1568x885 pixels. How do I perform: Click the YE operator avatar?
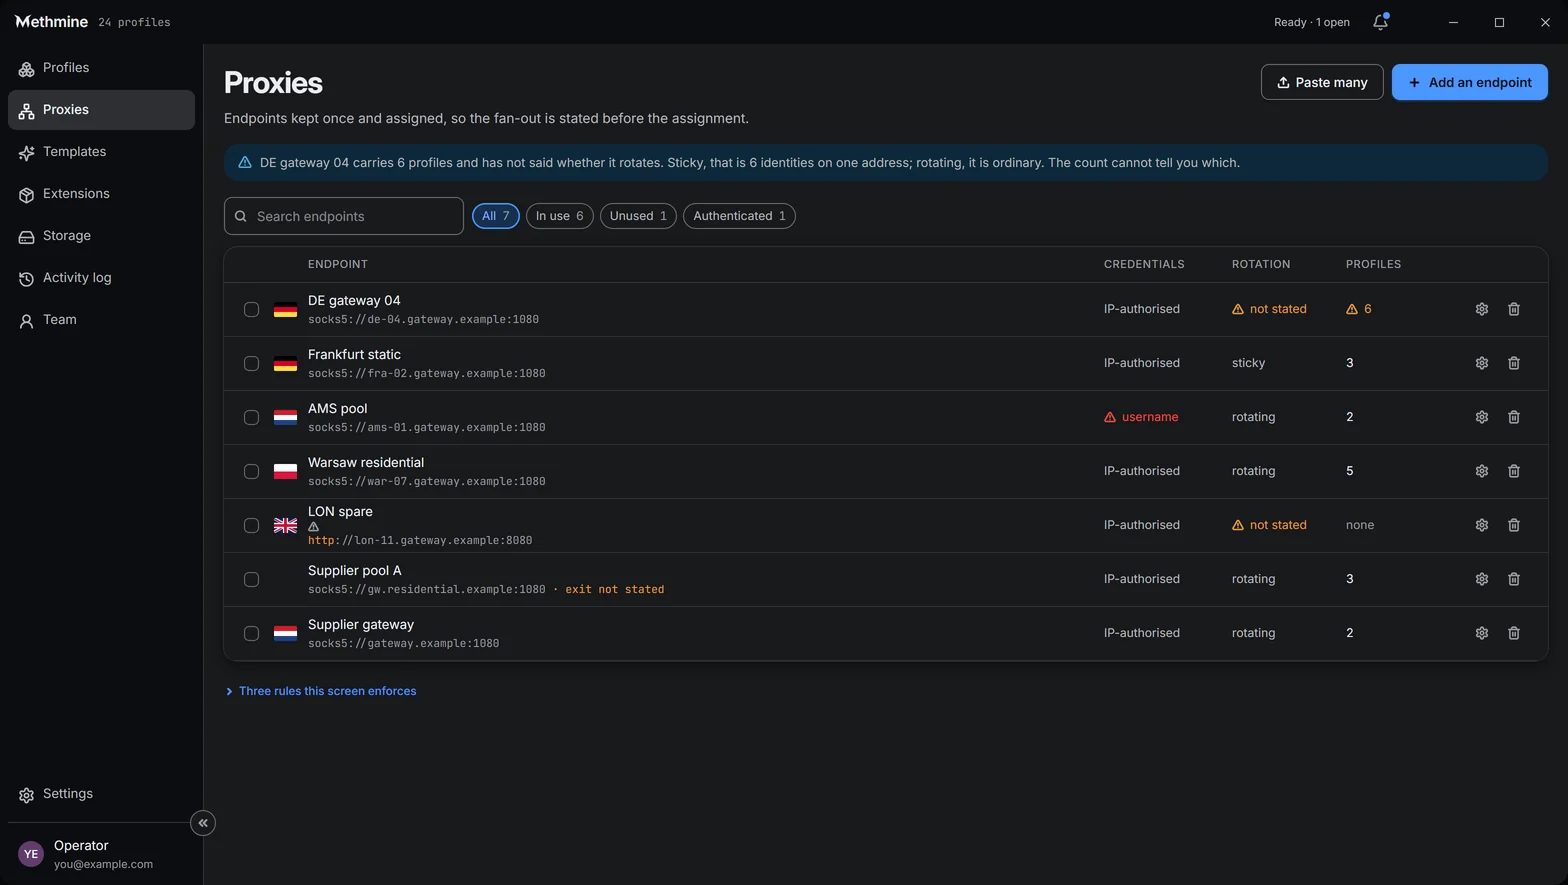coord(31,854)
